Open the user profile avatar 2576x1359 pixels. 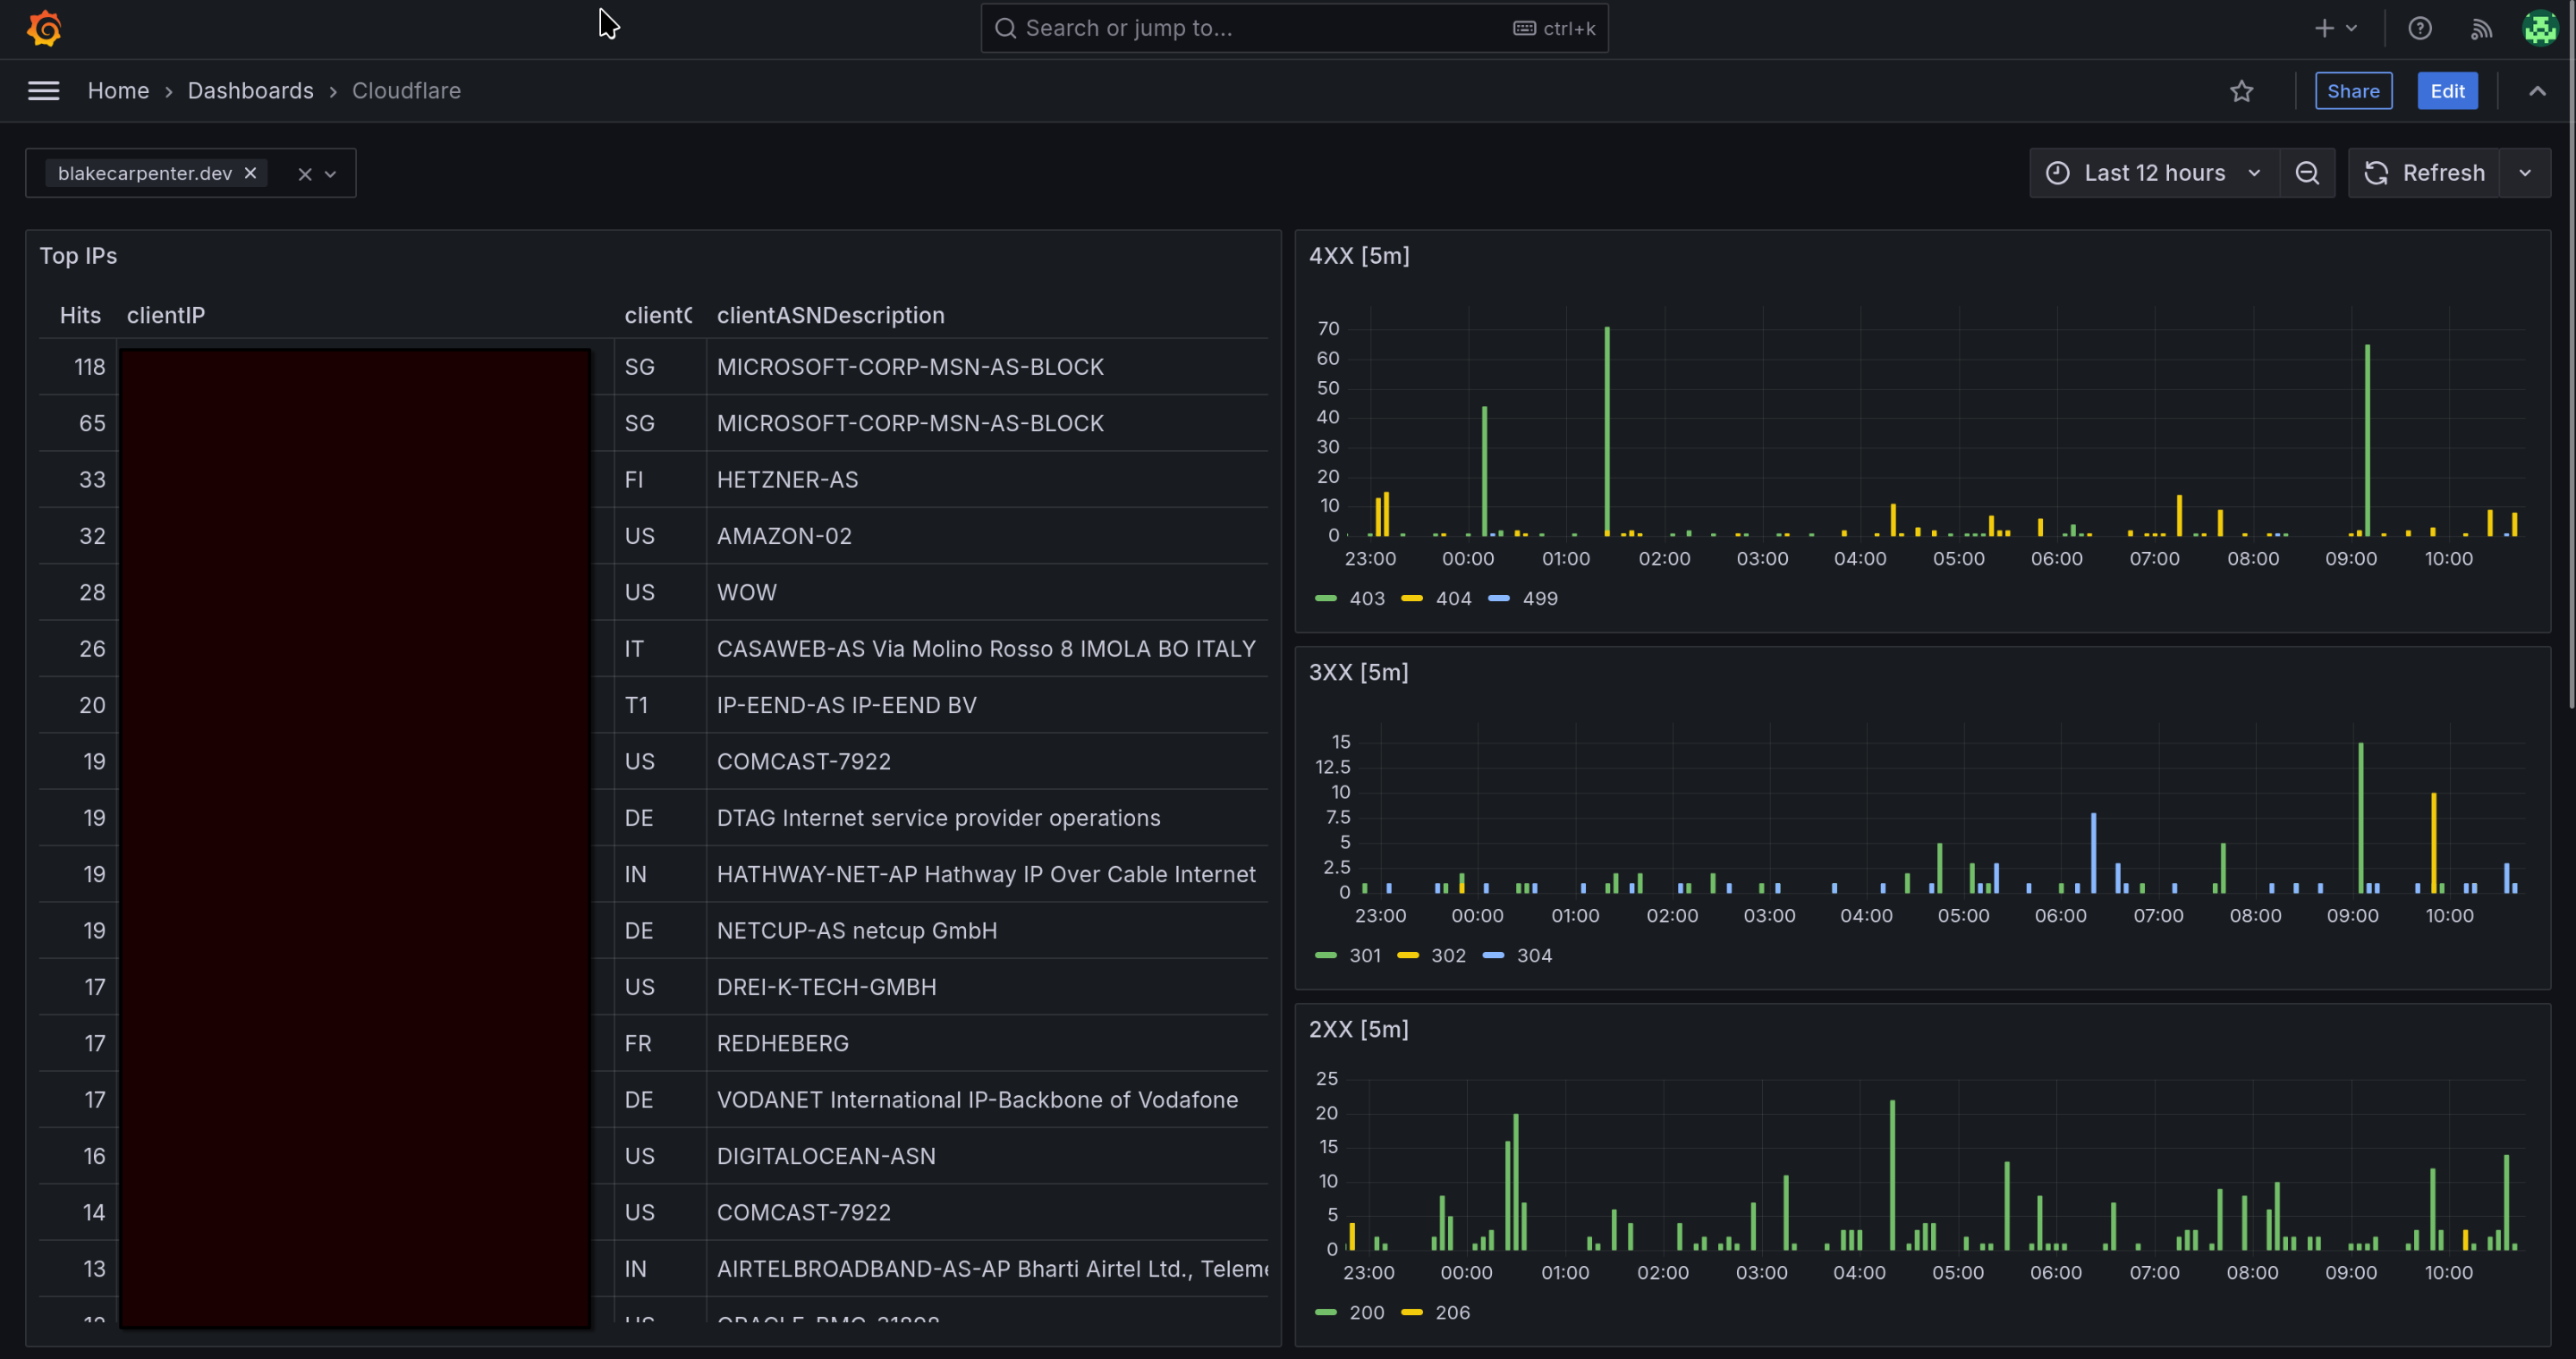[2540, 28]
